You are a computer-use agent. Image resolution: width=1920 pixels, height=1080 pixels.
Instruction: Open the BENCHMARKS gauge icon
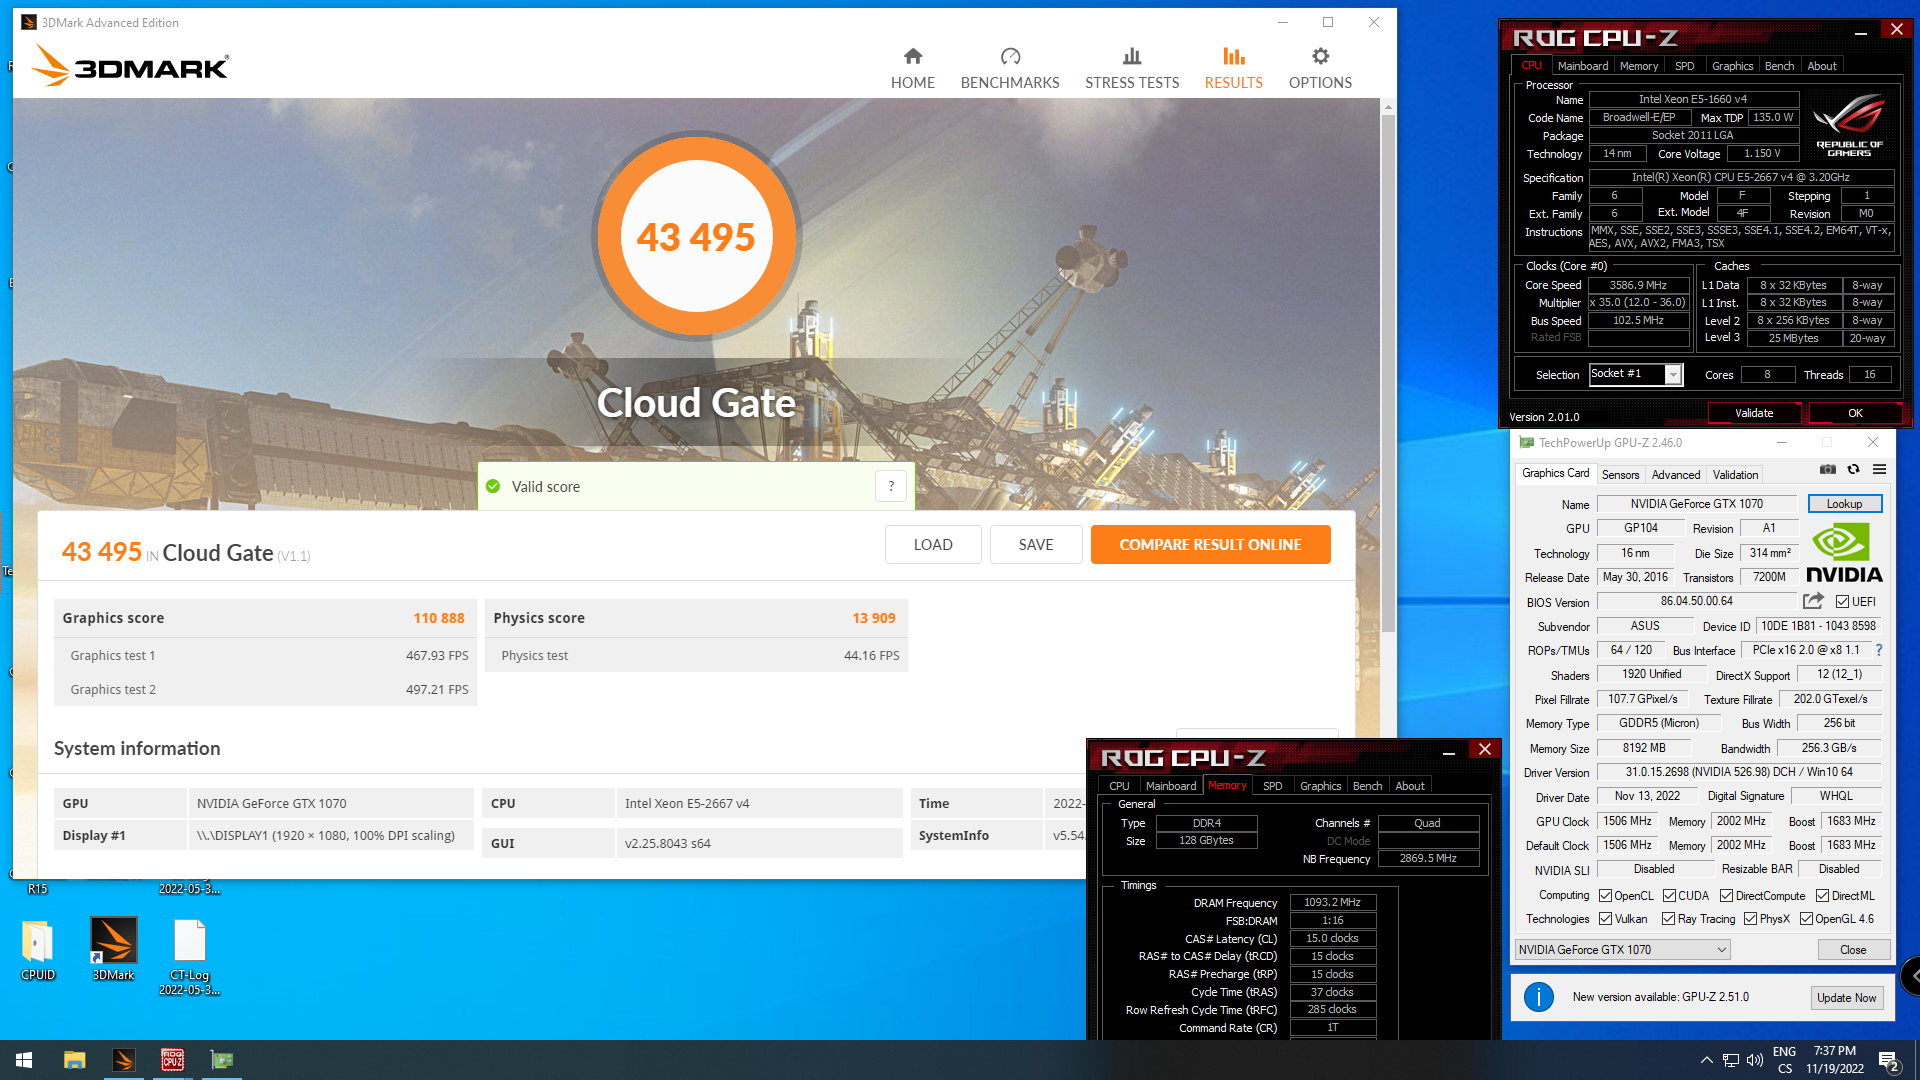(1010, 56)
